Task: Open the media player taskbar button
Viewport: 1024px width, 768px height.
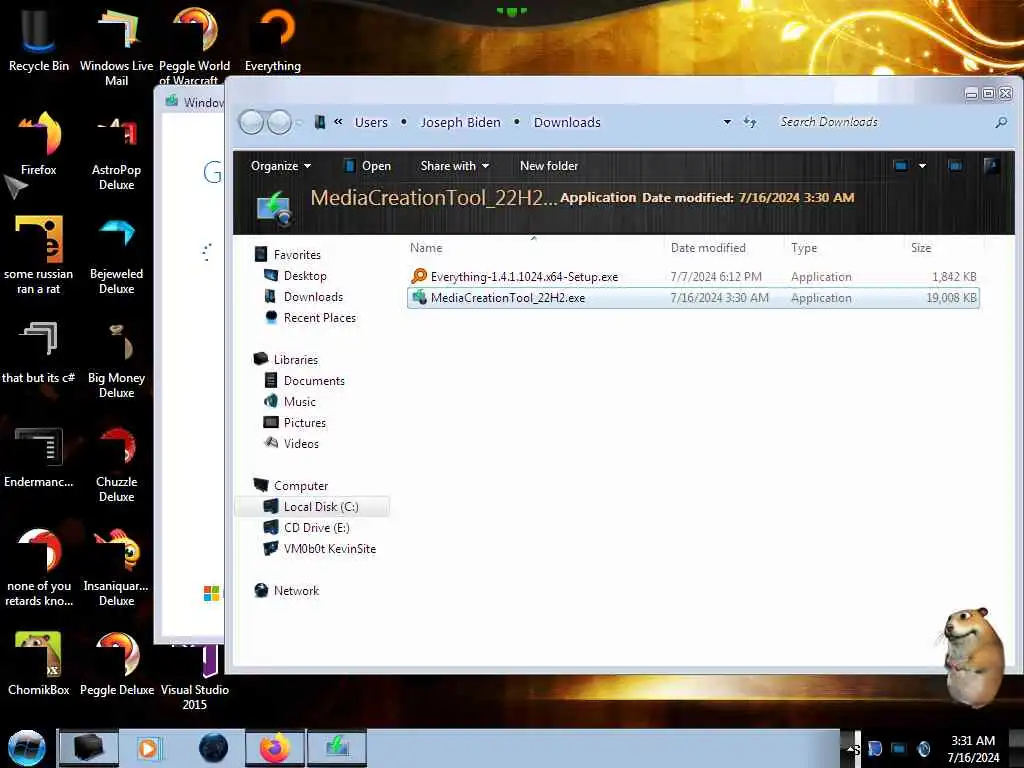Action: point(148,748)
